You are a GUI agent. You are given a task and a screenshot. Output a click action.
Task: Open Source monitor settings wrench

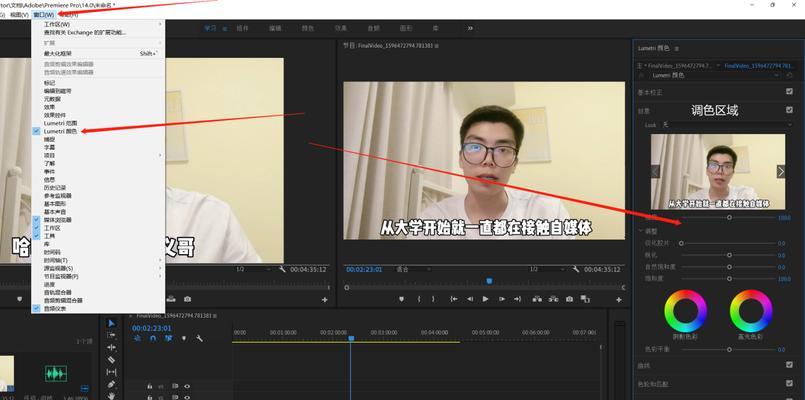tap(282, 269)
